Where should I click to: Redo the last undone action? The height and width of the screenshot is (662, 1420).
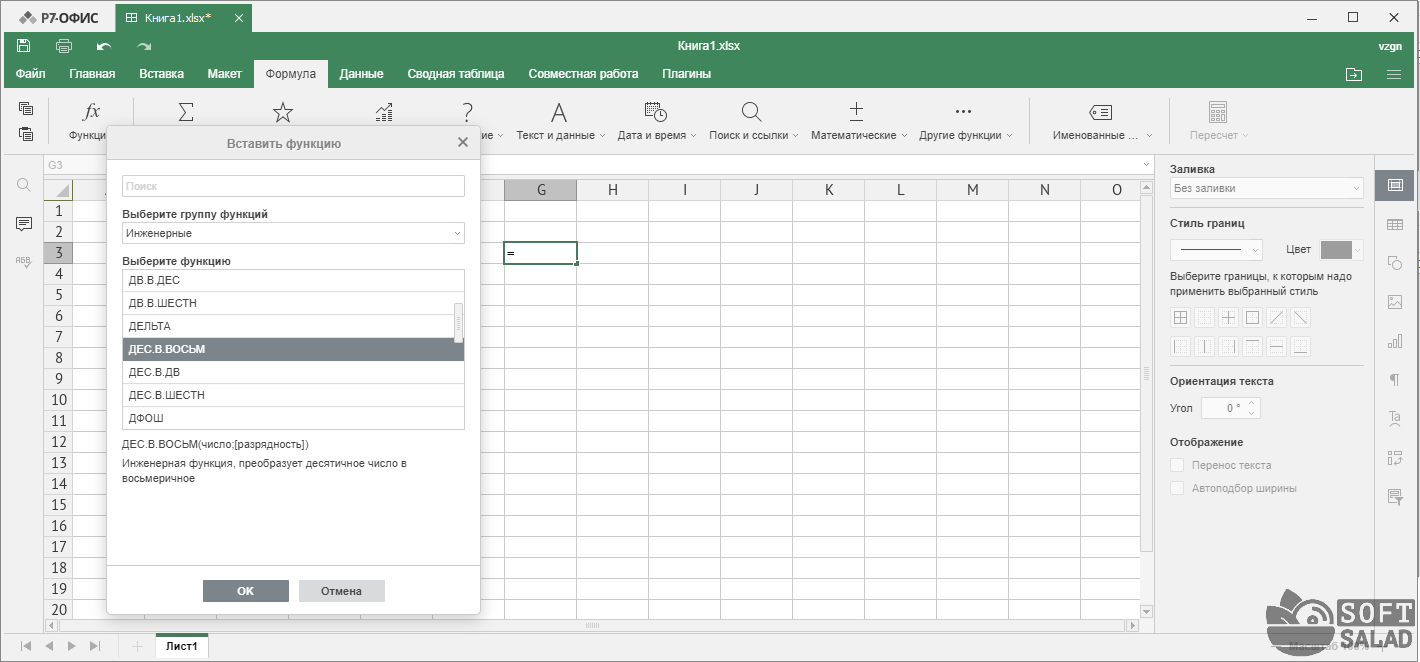click(144, 46)
